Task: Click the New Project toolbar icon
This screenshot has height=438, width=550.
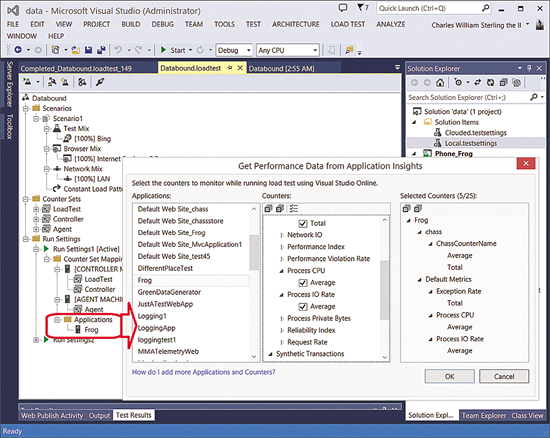Action: click(x=55, y=50)
